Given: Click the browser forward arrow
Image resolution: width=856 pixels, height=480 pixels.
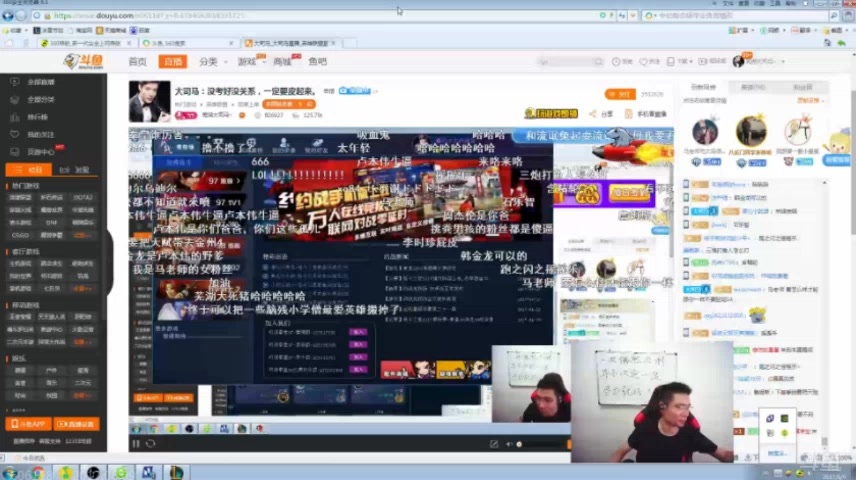Looking at the screenshot, I should (x=21, y=16).
